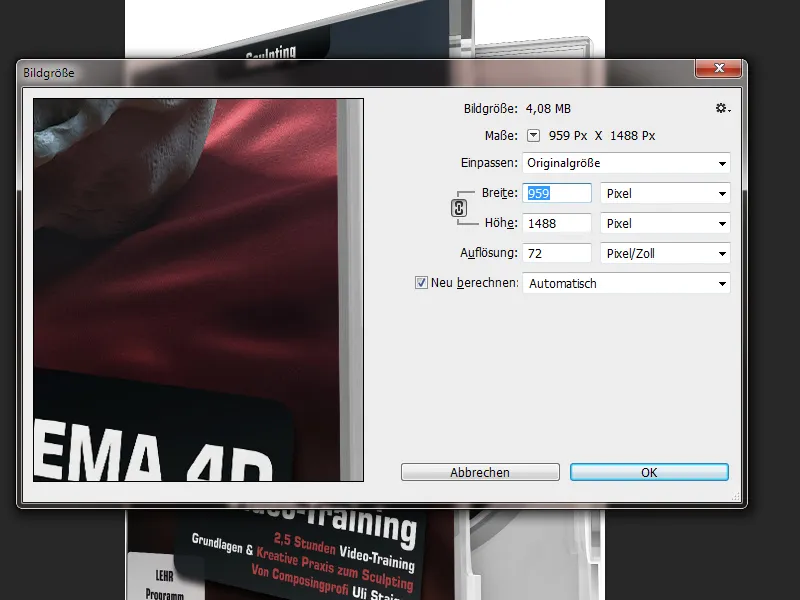Click the Breite input field with 959

pyautogui.click(x=557, y=193)
